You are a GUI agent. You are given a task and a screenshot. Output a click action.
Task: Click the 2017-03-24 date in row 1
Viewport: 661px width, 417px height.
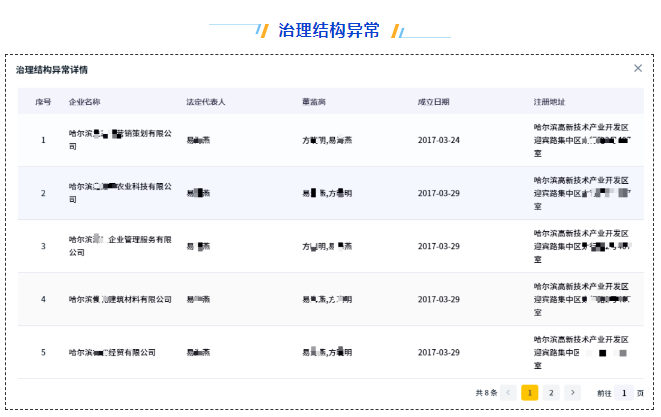click(438, 139)
